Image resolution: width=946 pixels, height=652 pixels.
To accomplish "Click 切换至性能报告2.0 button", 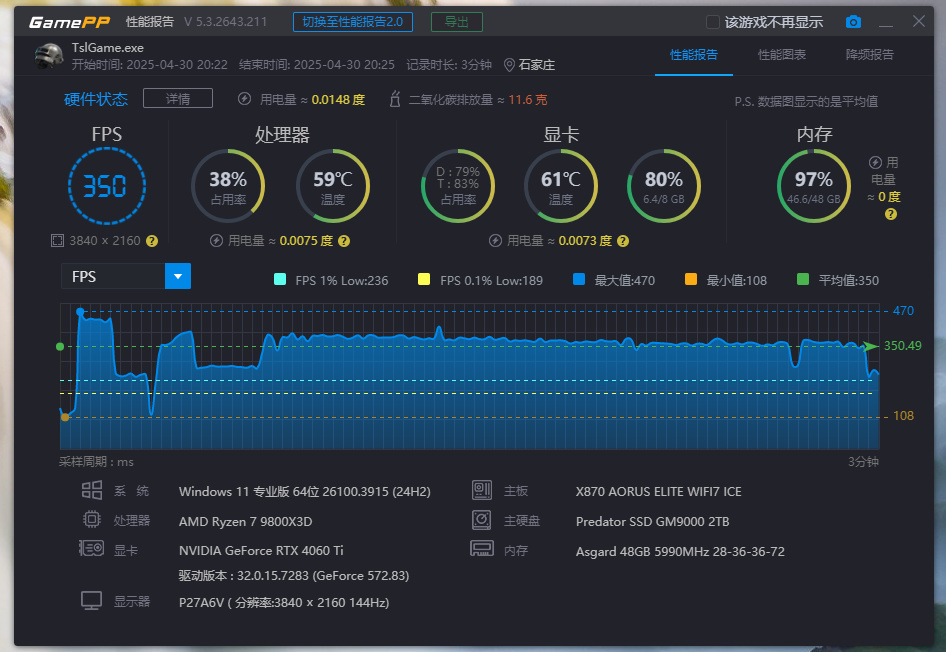I will coord(353,22).
